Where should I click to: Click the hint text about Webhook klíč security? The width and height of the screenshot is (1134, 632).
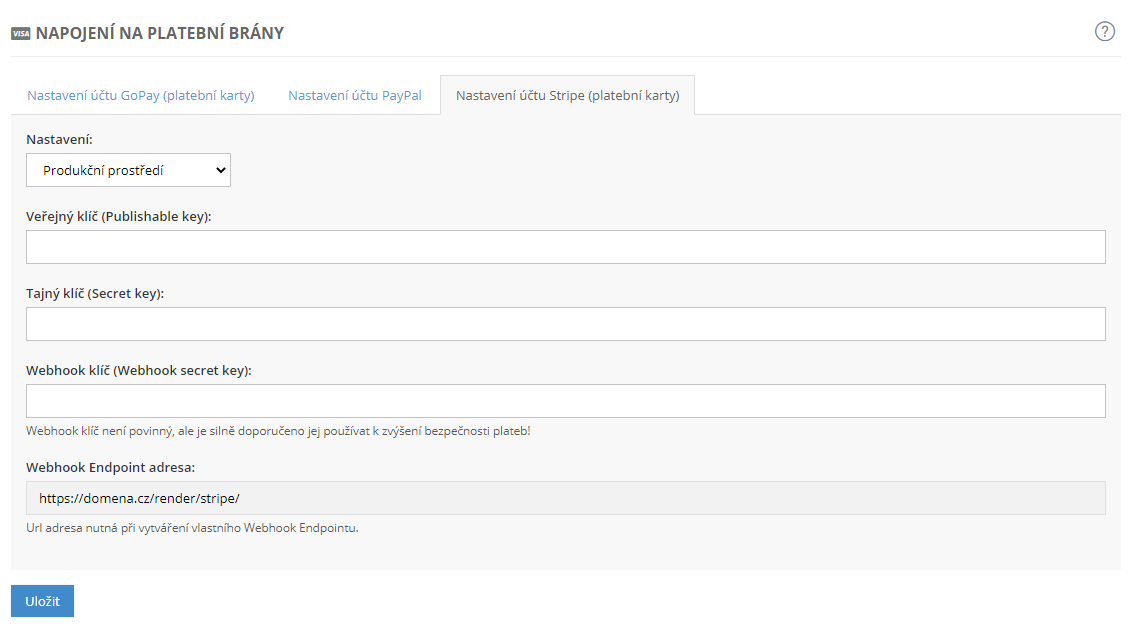click(278, 431)
